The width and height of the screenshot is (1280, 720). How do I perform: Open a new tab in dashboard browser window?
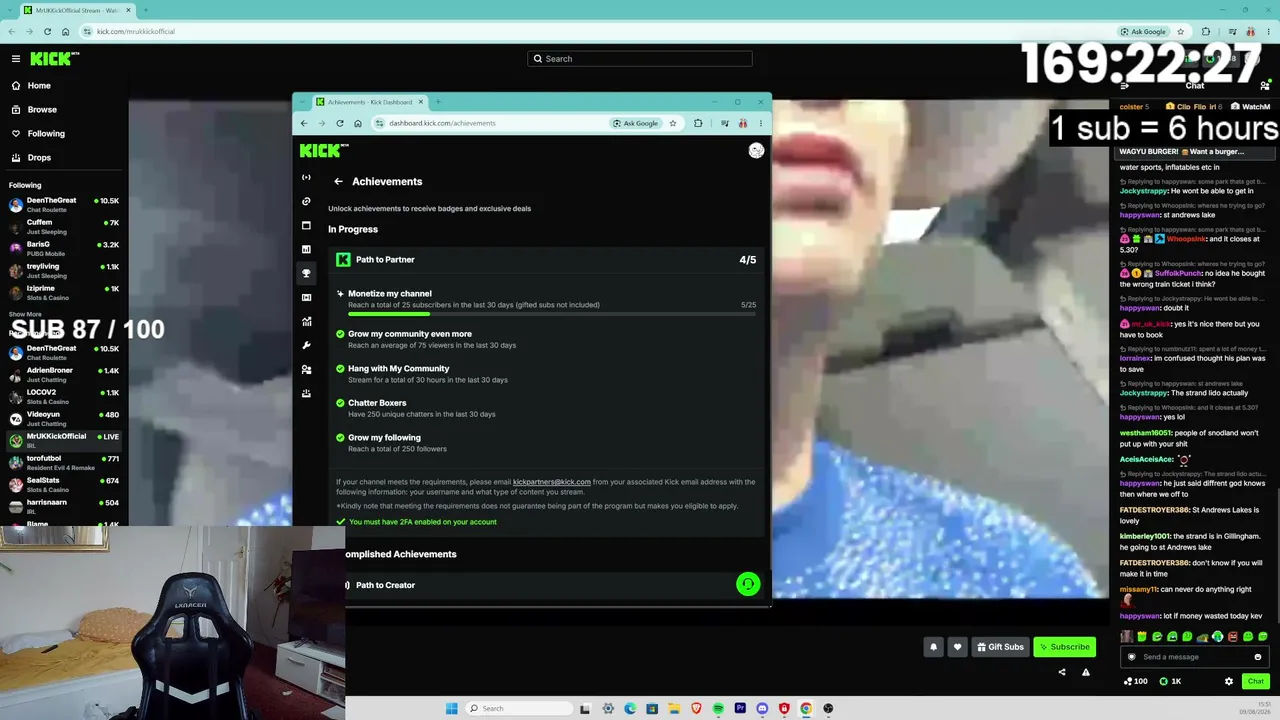438,102
